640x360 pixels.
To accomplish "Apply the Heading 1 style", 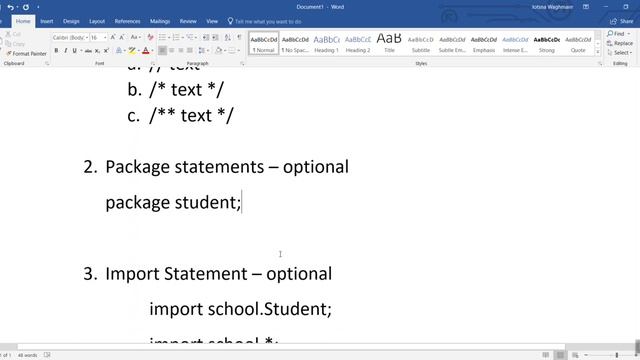I will (327, 43).
